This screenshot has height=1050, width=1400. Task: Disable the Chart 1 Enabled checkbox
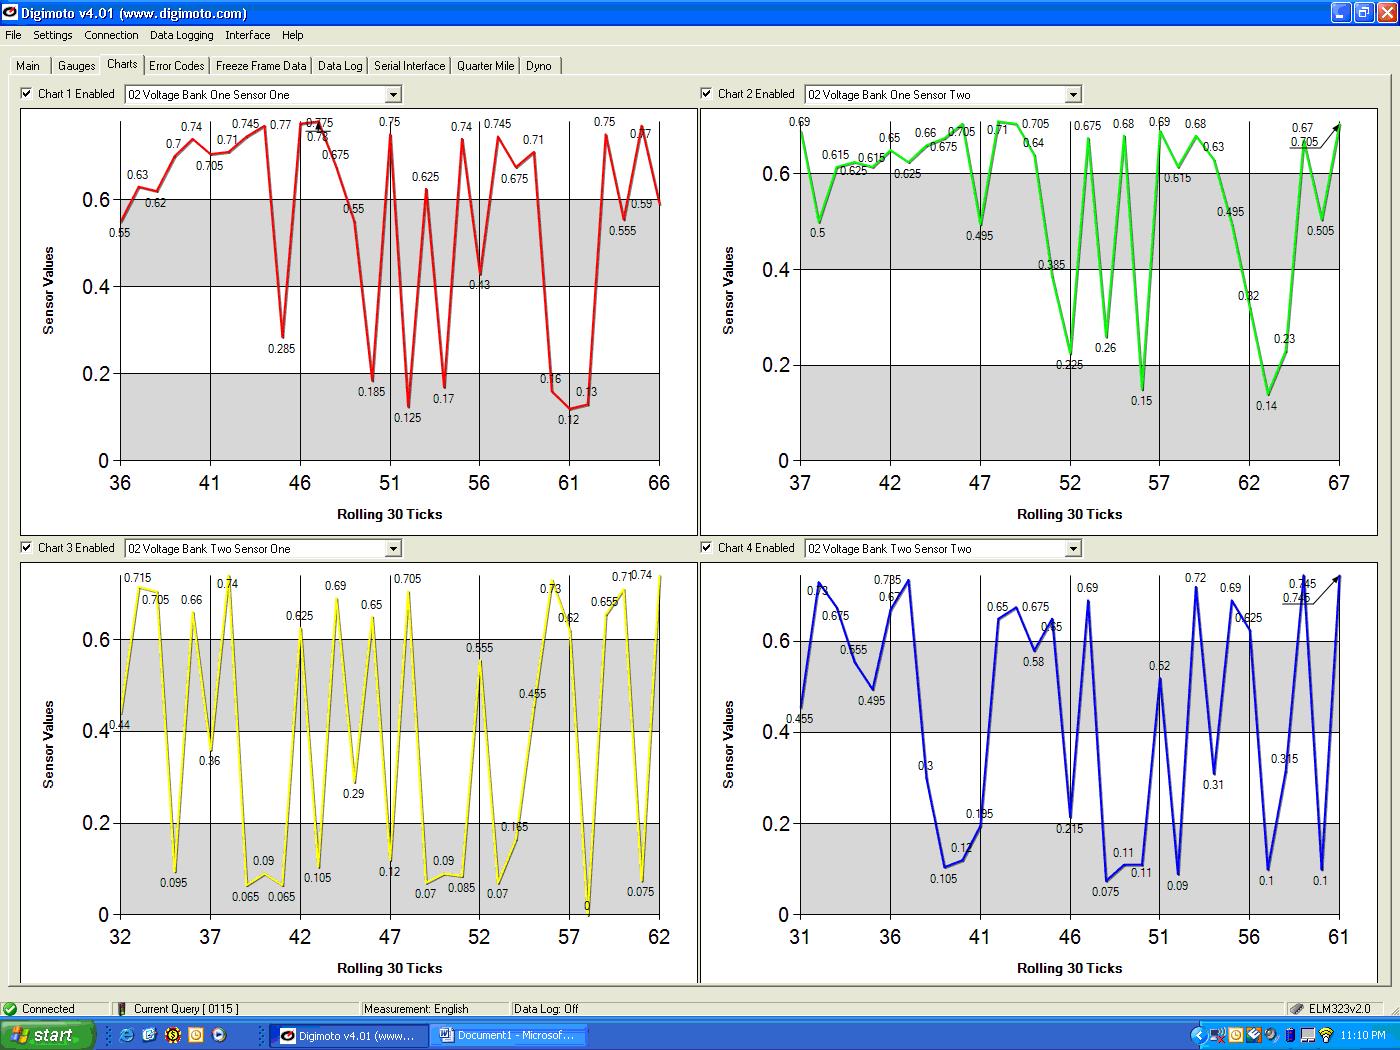(27, 94)
